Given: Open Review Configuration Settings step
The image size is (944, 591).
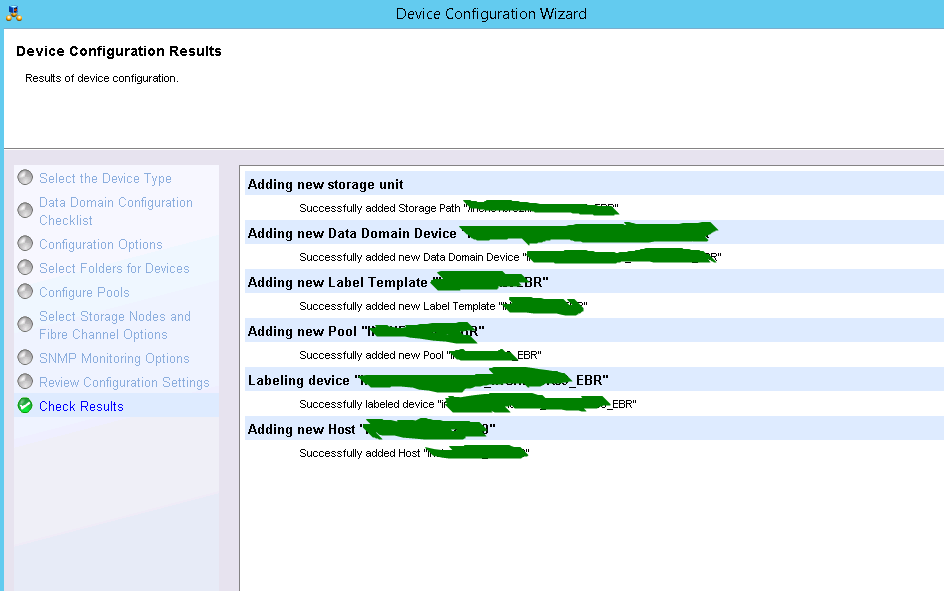Looking at the screenshot, I should (124, 383).
